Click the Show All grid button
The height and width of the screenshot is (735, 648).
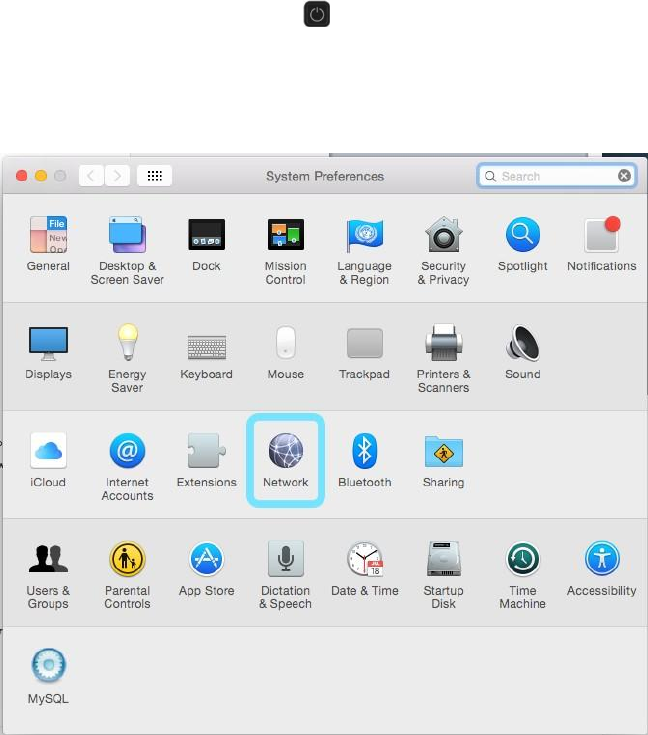(154, 176)
